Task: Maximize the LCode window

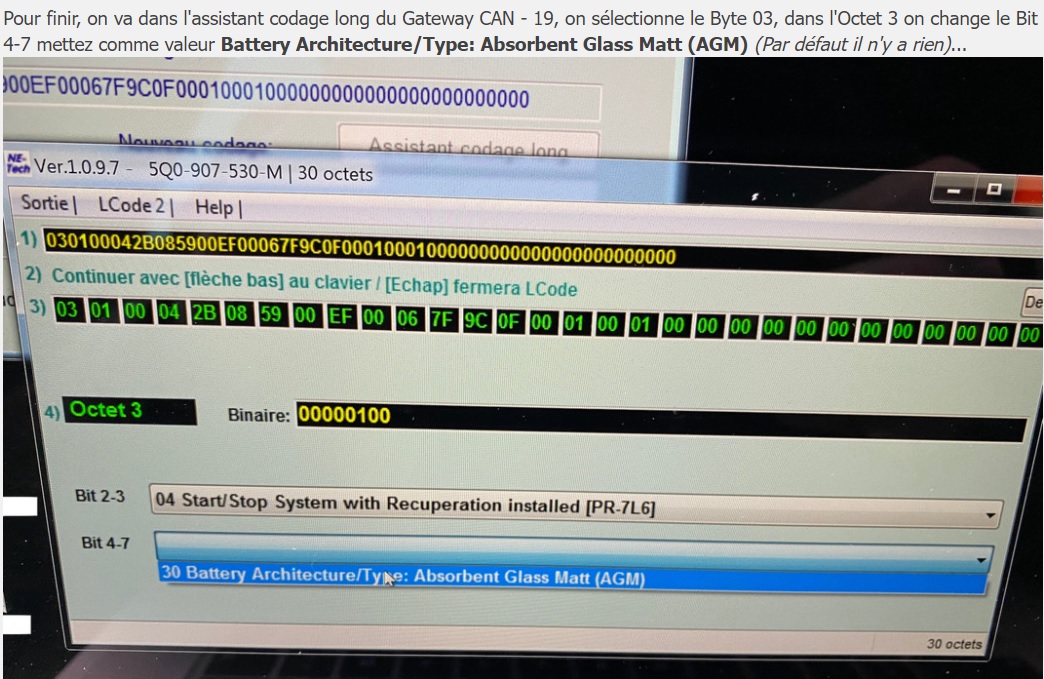Action: (x=993, y=190)
